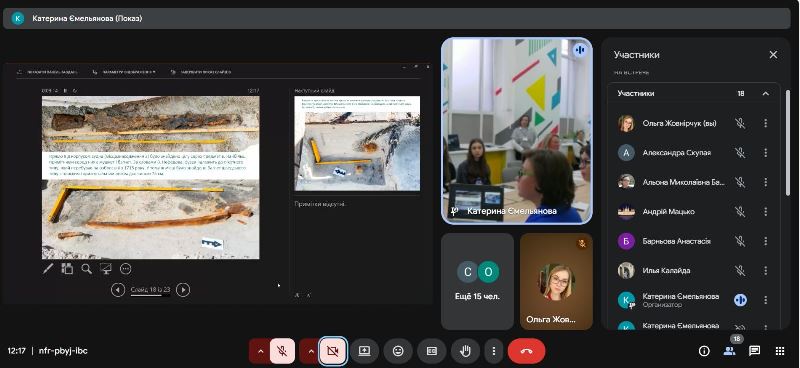Image resolution: width=800 pixels, height=368 pixels.
Task: Toggle the participants panel icon with badge 18
Action: click(x=730, y=351)
